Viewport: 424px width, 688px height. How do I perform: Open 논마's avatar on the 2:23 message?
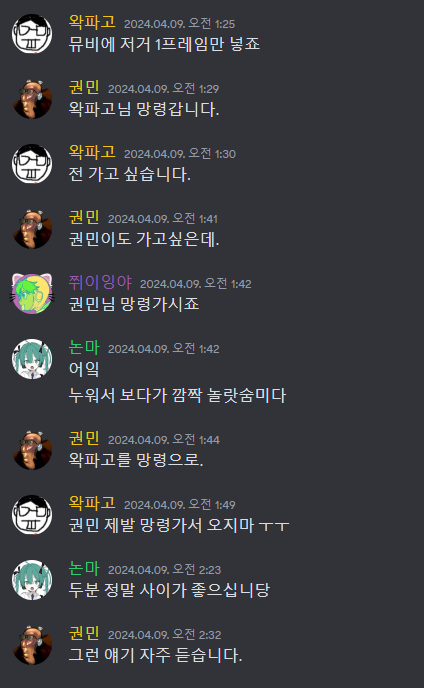(x=32, y=580)
